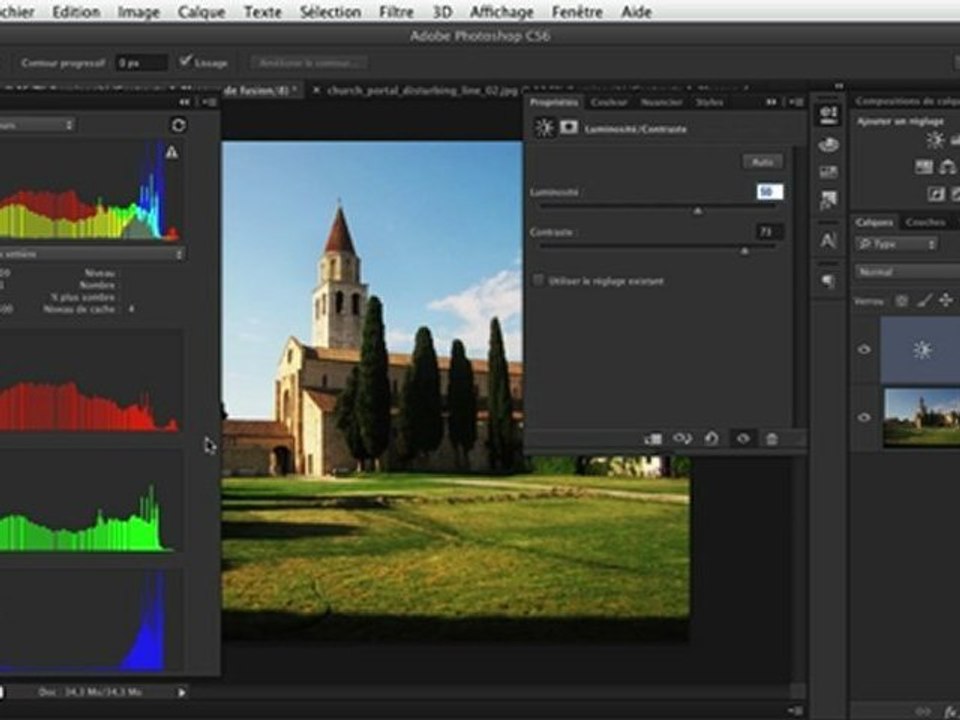Open the Sélection menu
This screenshot has height=720, width=960.
[x=330, y=12]
